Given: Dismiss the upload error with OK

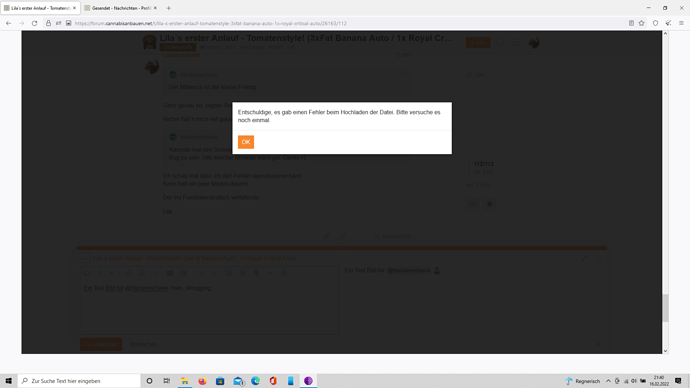Looking at the screenshot, I should [x=246, y=142].
